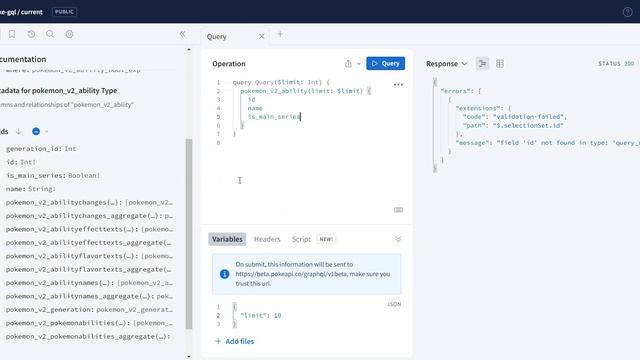
Task: Click the fields sort arrow icon
Action: coord(19,131)
